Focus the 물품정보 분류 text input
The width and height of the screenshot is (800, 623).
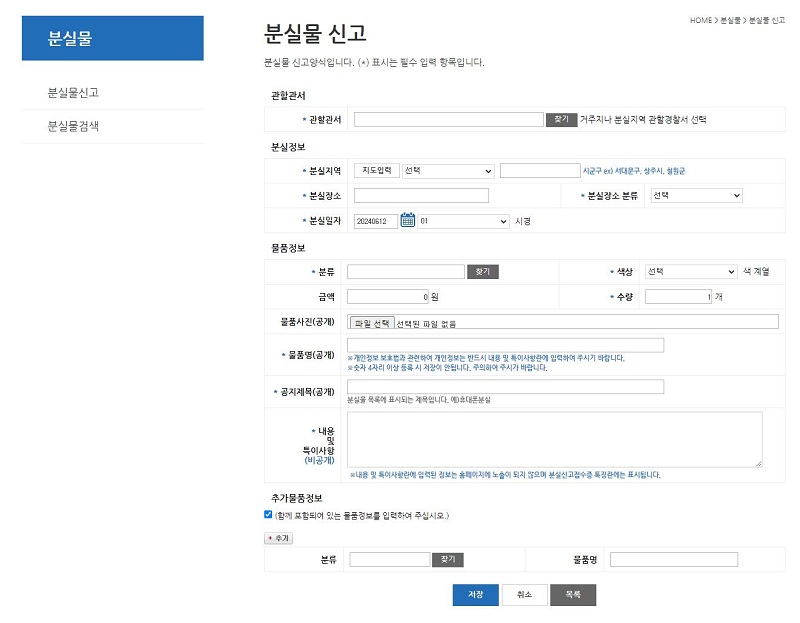tap(406, 271)
